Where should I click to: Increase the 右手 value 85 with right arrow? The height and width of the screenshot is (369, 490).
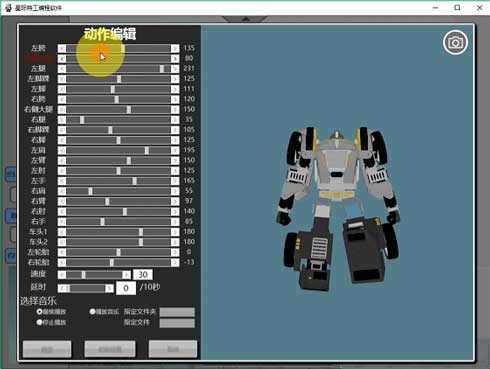pos(175,222)
